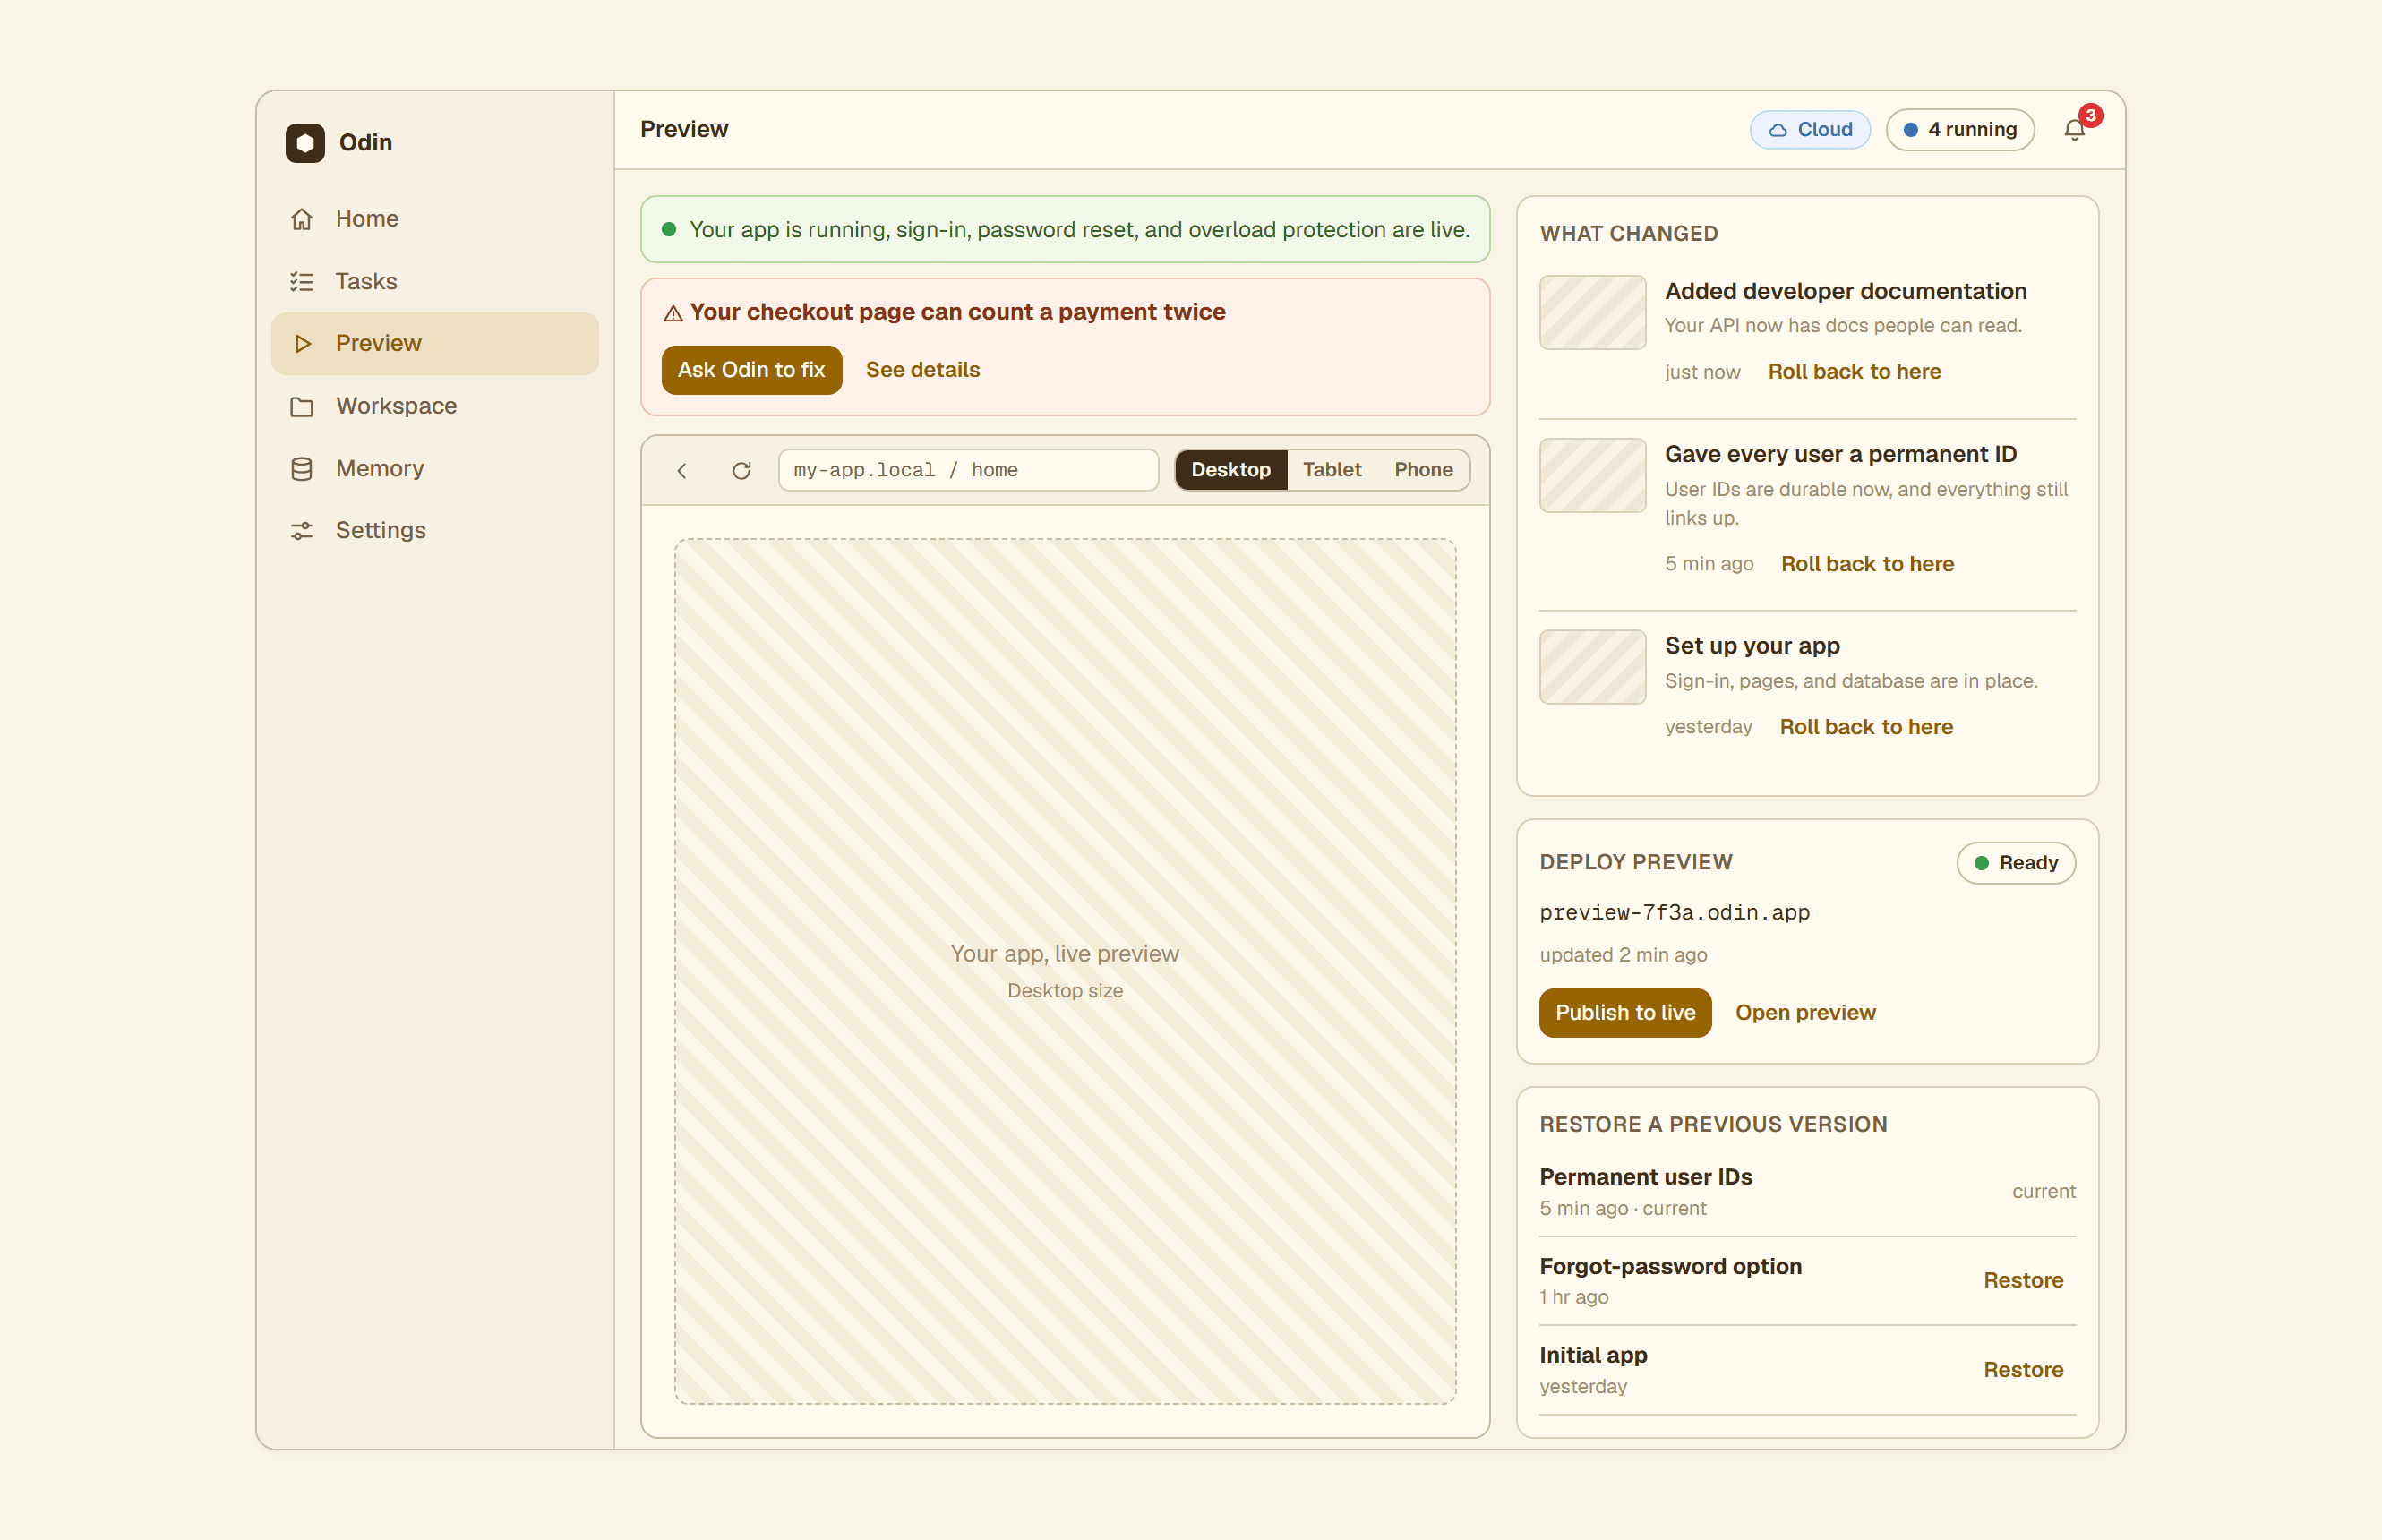Click the Ready status badge
The width and height of the screenshot is (2382, 1540).
[2016, 863]
